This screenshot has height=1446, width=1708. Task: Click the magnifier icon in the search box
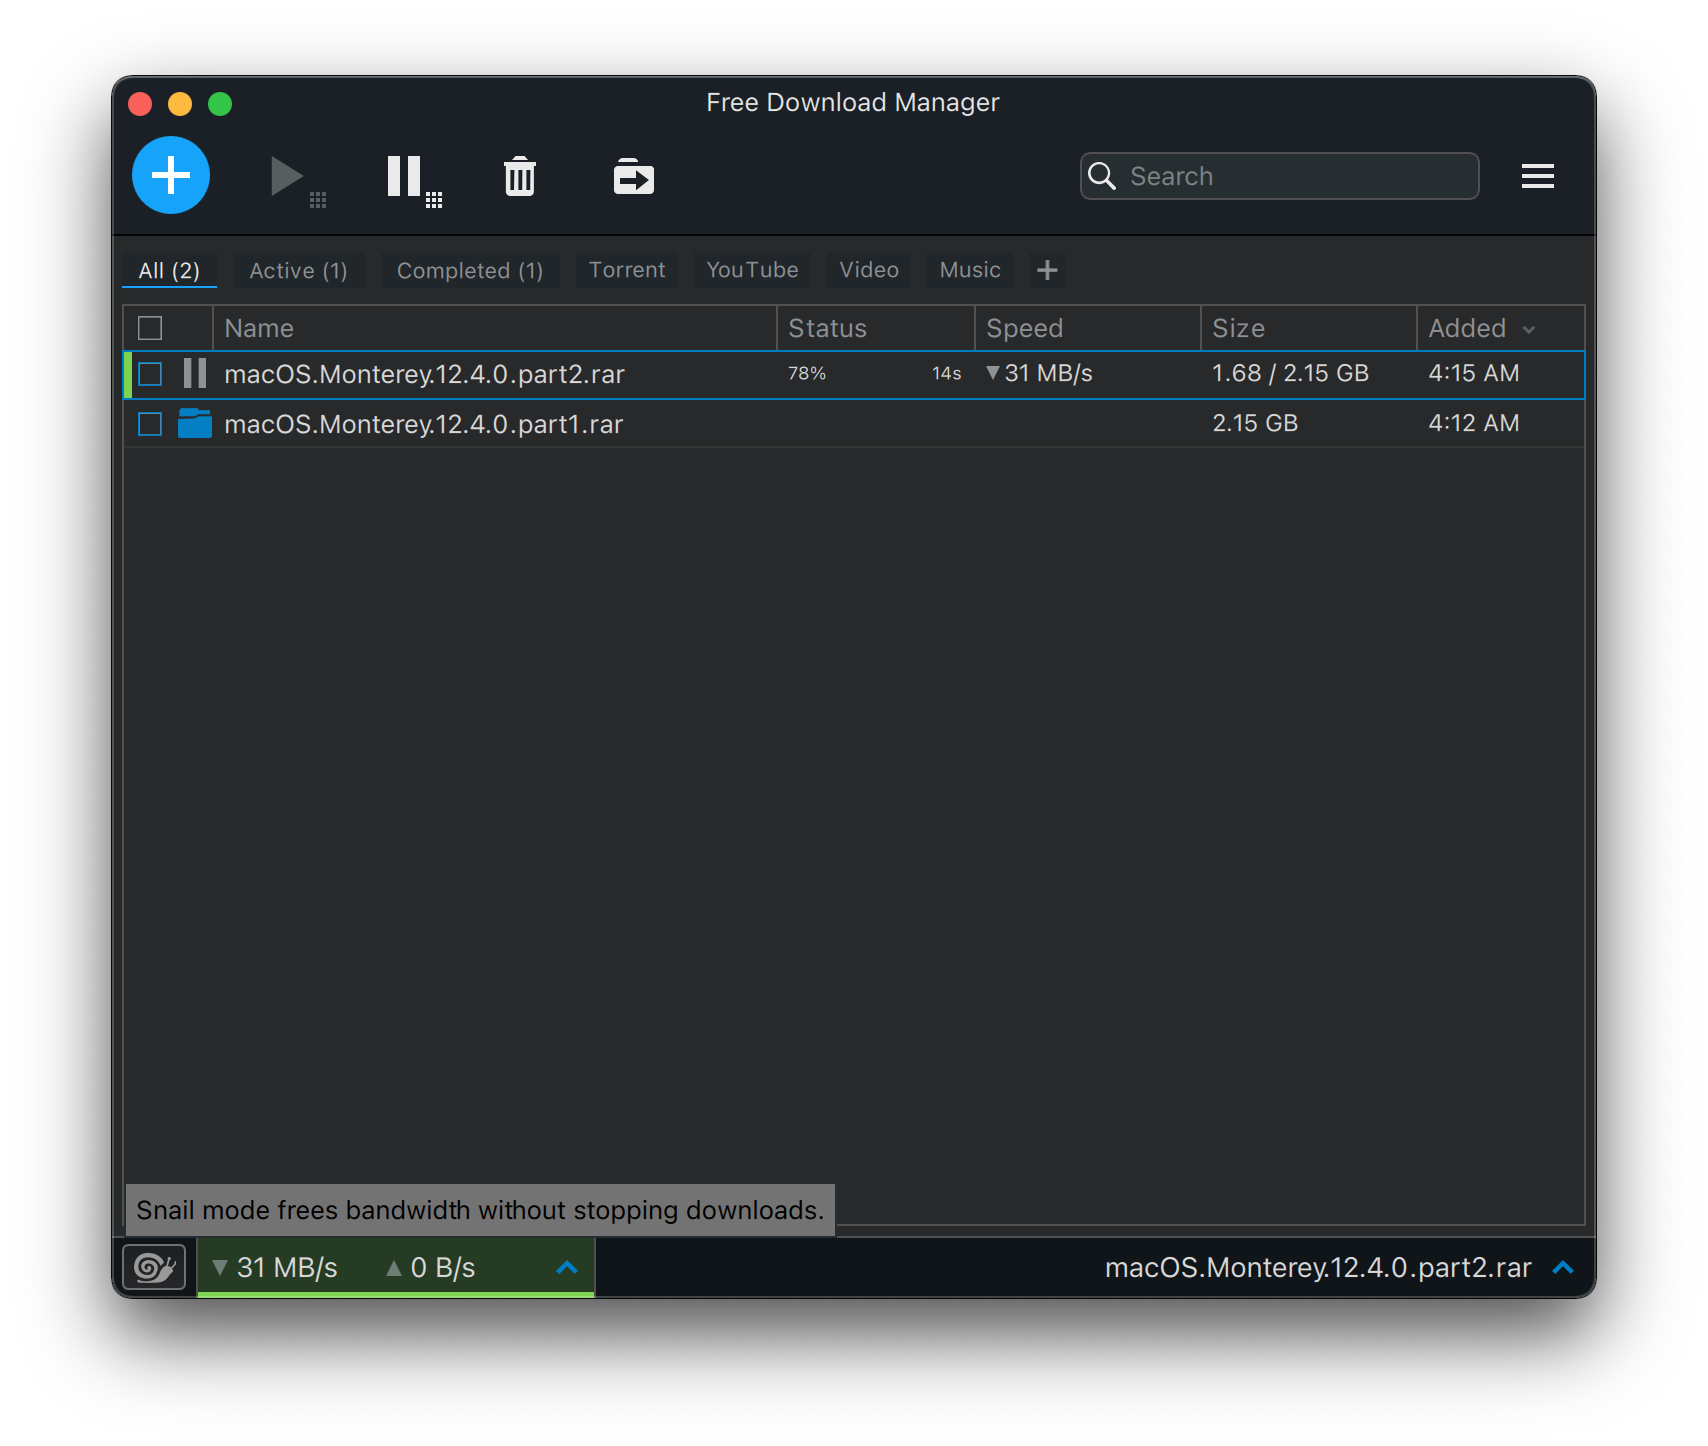[x=1101, y=176]
